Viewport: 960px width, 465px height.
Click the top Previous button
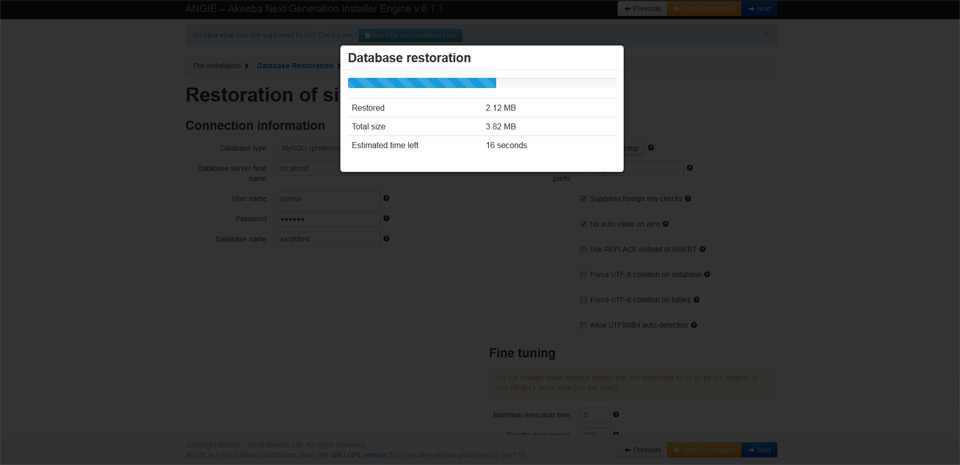click(x=642, y=9)
